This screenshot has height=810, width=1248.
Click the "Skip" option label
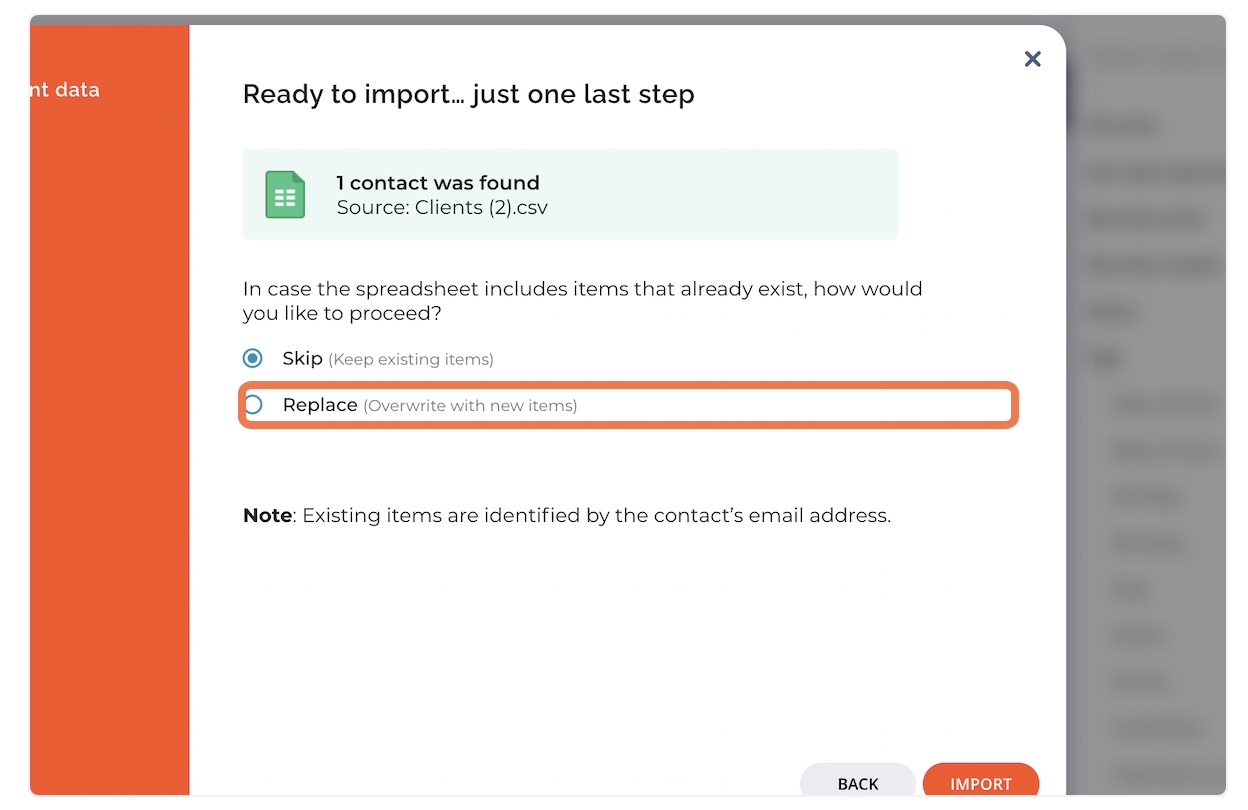pos(302,358)
